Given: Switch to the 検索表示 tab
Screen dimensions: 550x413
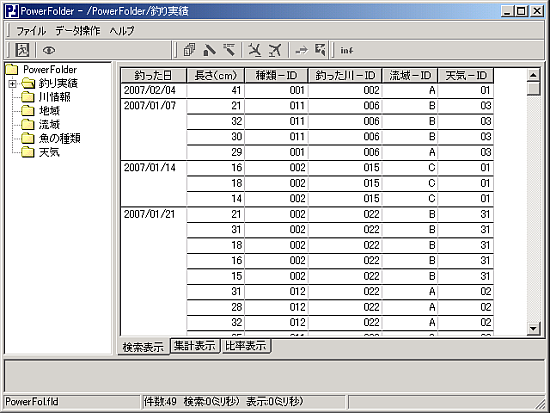Looking at the screenshot, I should point(143,347).
